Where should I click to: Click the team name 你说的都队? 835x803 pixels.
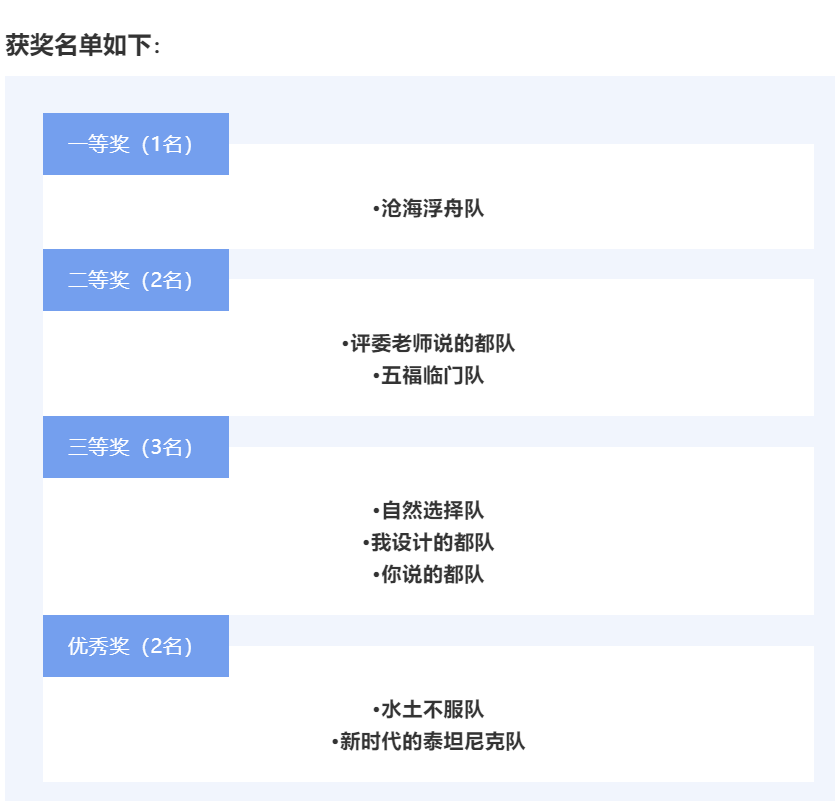[x=433, y=575]
